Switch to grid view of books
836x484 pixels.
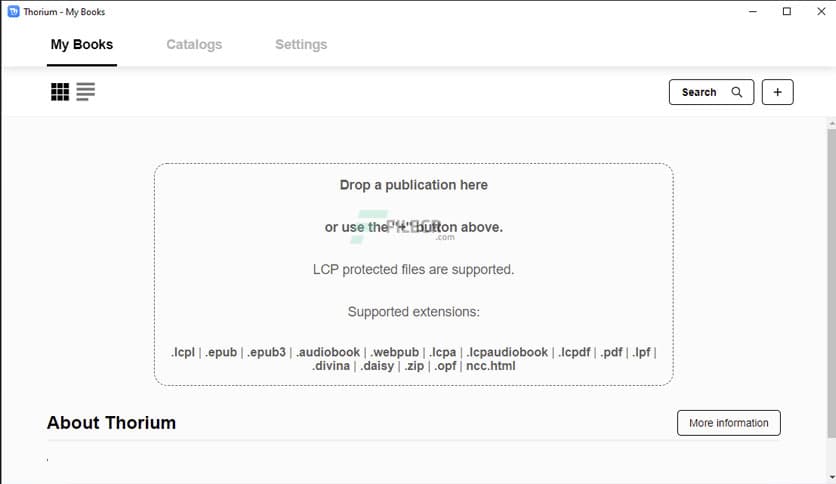(x=60, y=92)
